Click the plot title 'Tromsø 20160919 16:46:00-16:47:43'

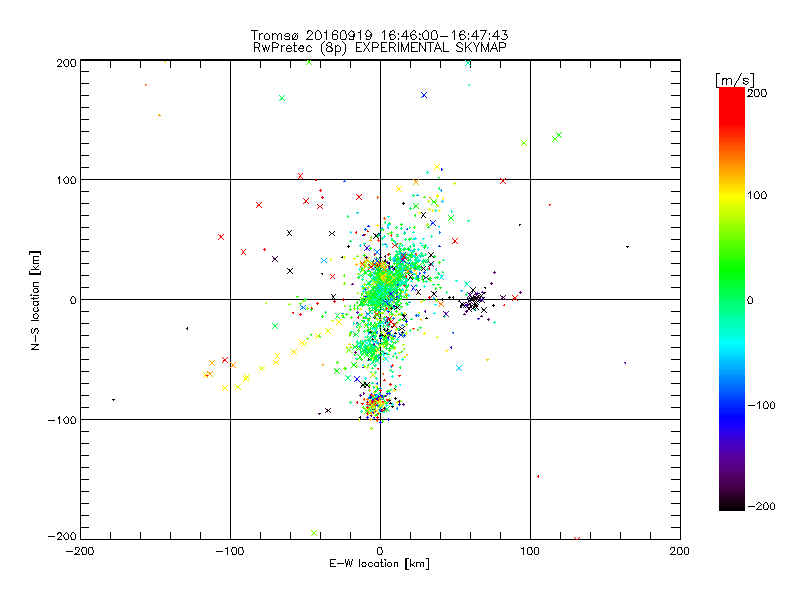tap(379, 33)
